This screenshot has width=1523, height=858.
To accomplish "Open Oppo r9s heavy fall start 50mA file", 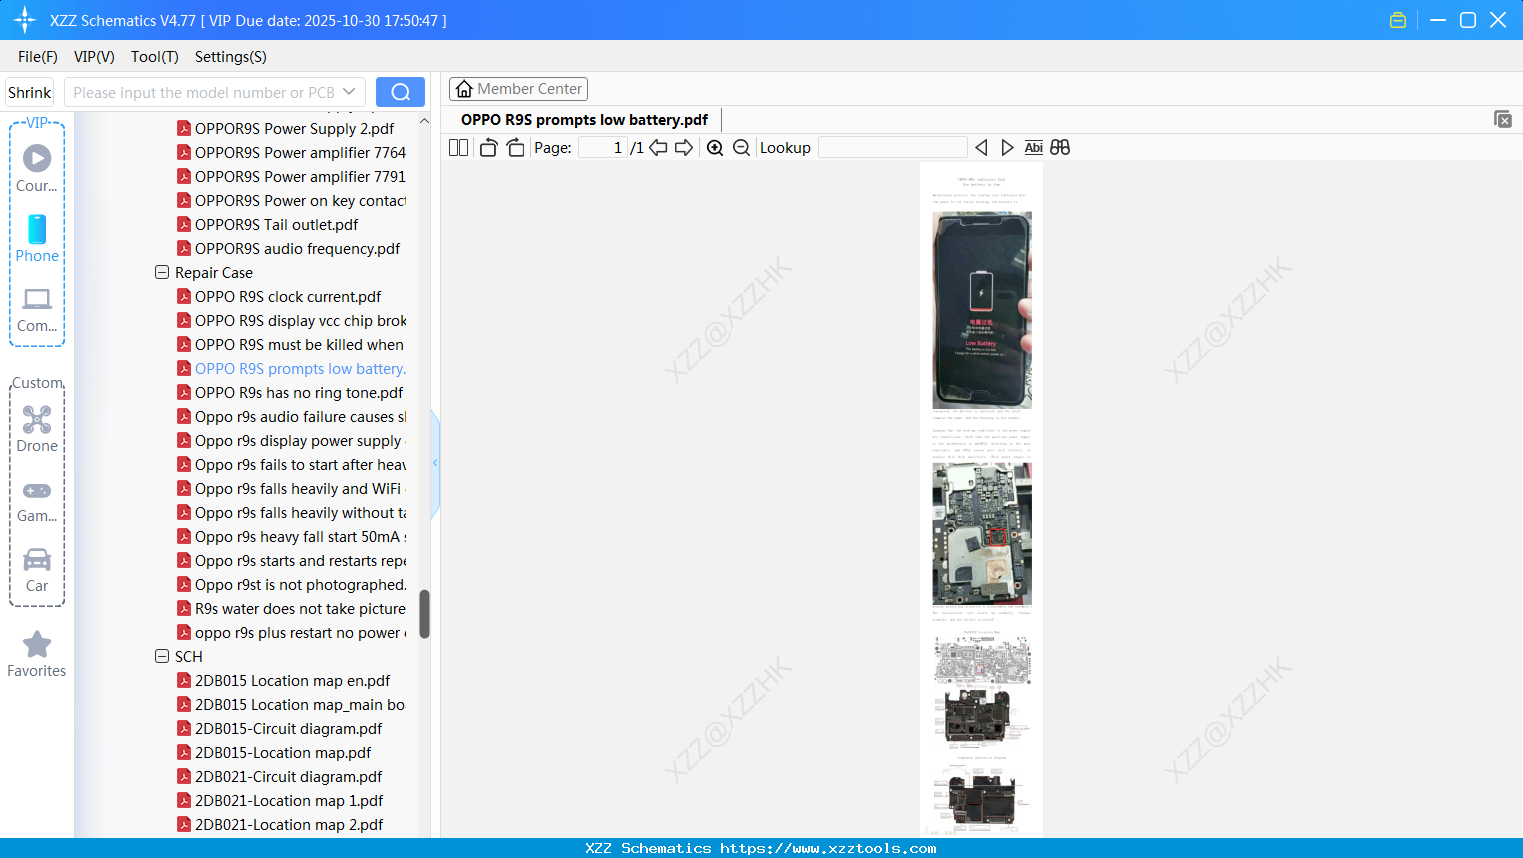I will click(x=291, y=536).
